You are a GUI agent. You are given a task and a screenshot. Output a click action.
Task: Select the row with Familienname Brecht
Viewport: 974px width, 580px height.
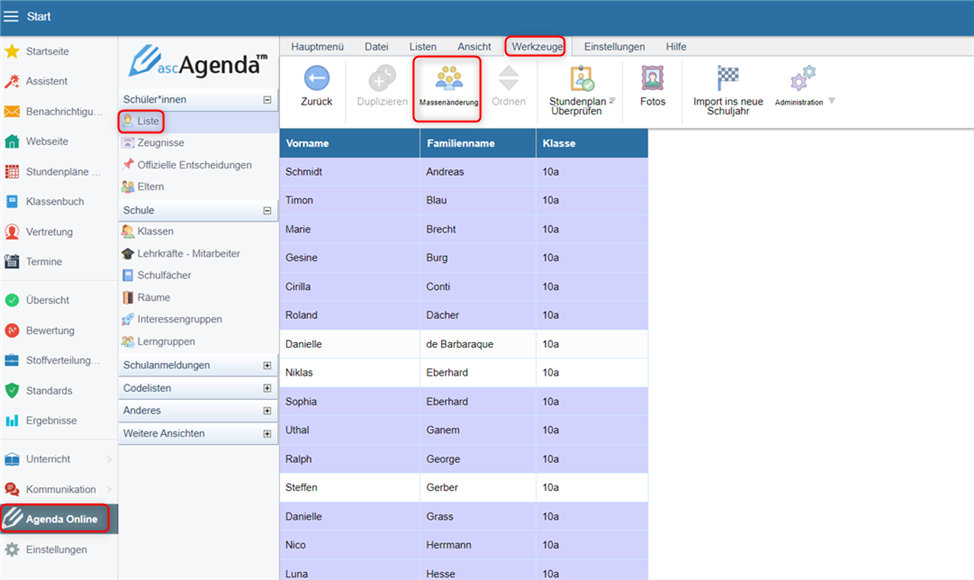tap(463, 229)
